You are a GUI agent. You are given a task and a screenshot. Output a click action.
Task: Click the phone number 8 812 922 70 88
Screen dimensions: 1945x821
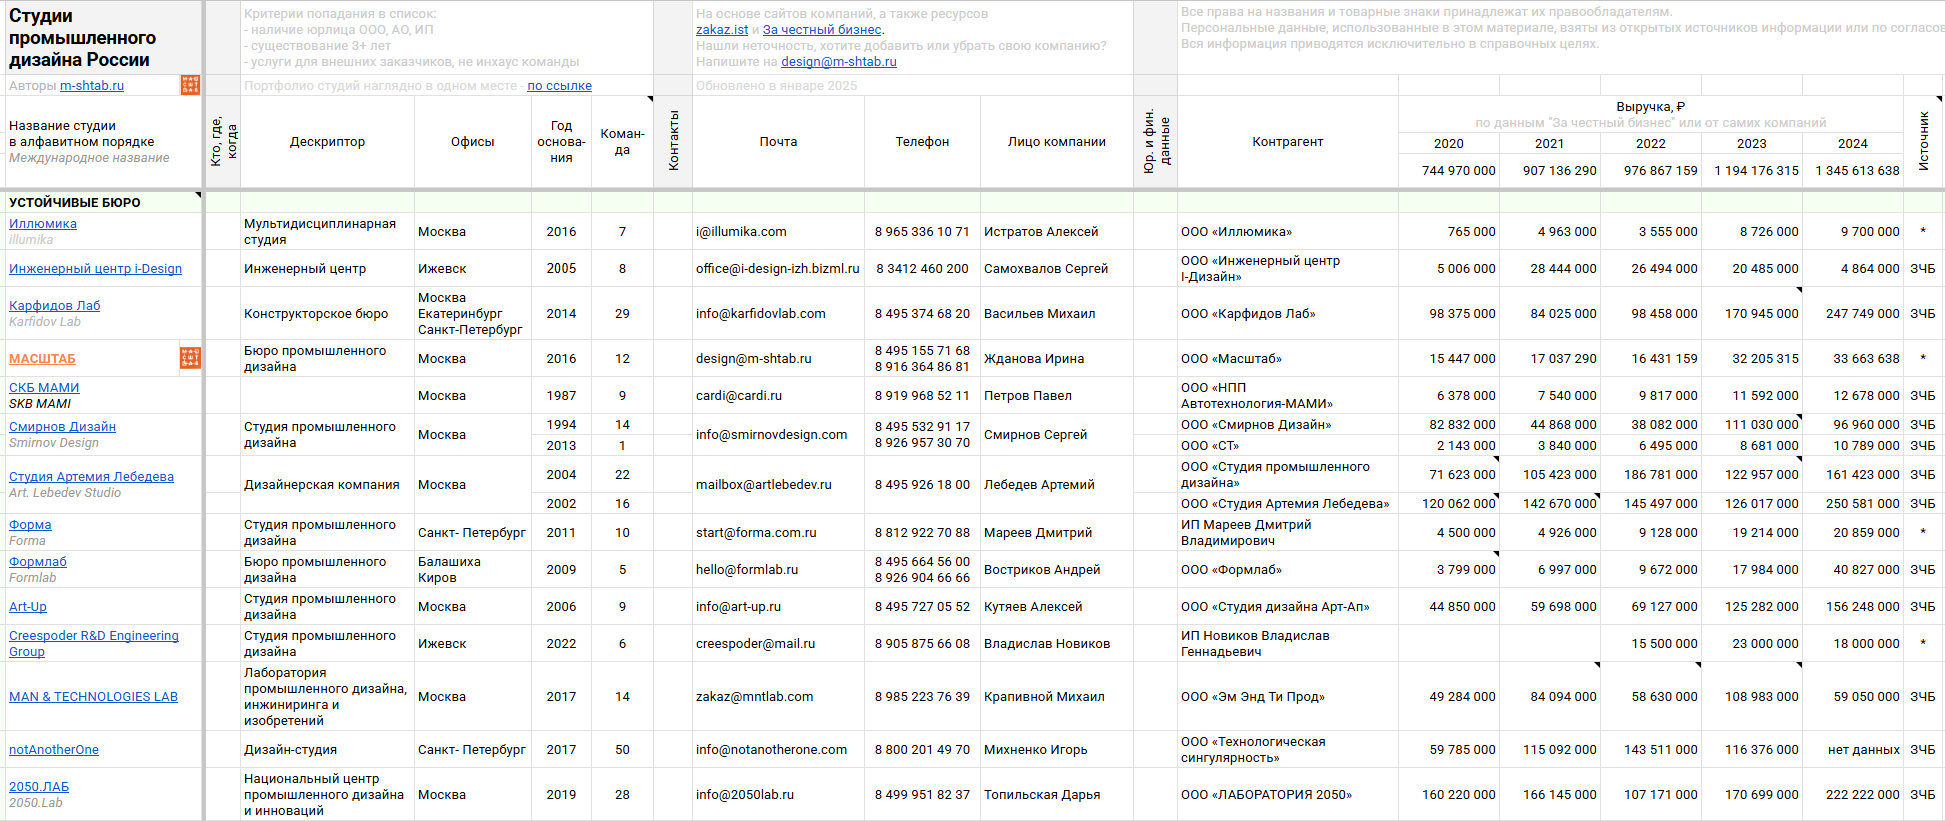(922, 533)
